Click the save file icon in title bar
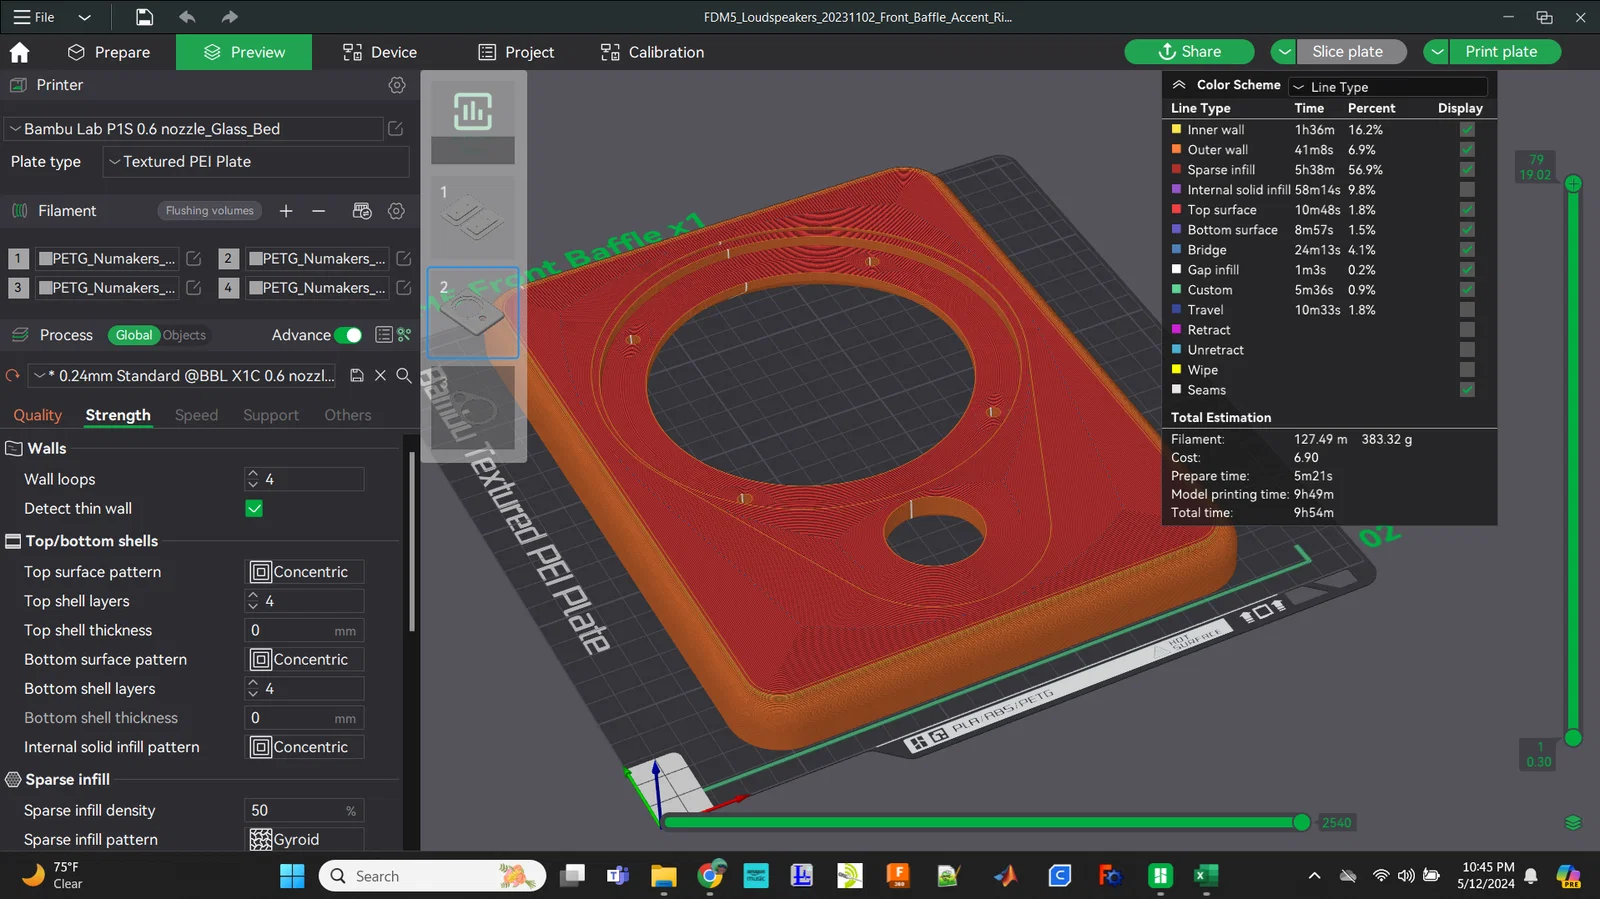 (x=145, y=17)
